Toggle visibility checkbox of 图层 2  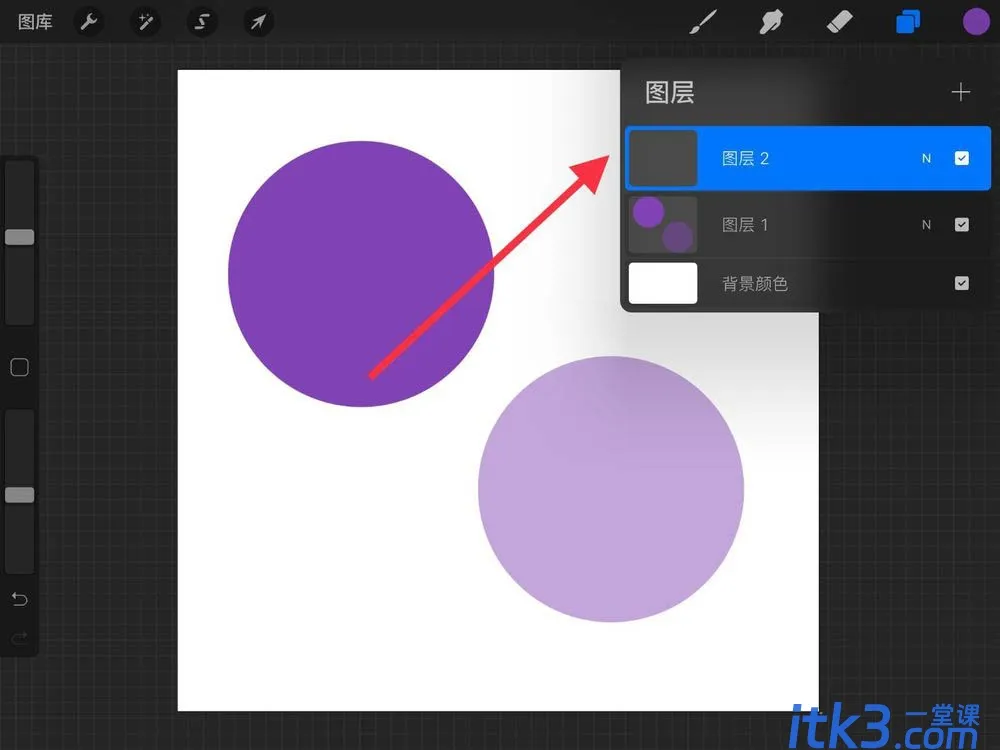pos(962,158)
